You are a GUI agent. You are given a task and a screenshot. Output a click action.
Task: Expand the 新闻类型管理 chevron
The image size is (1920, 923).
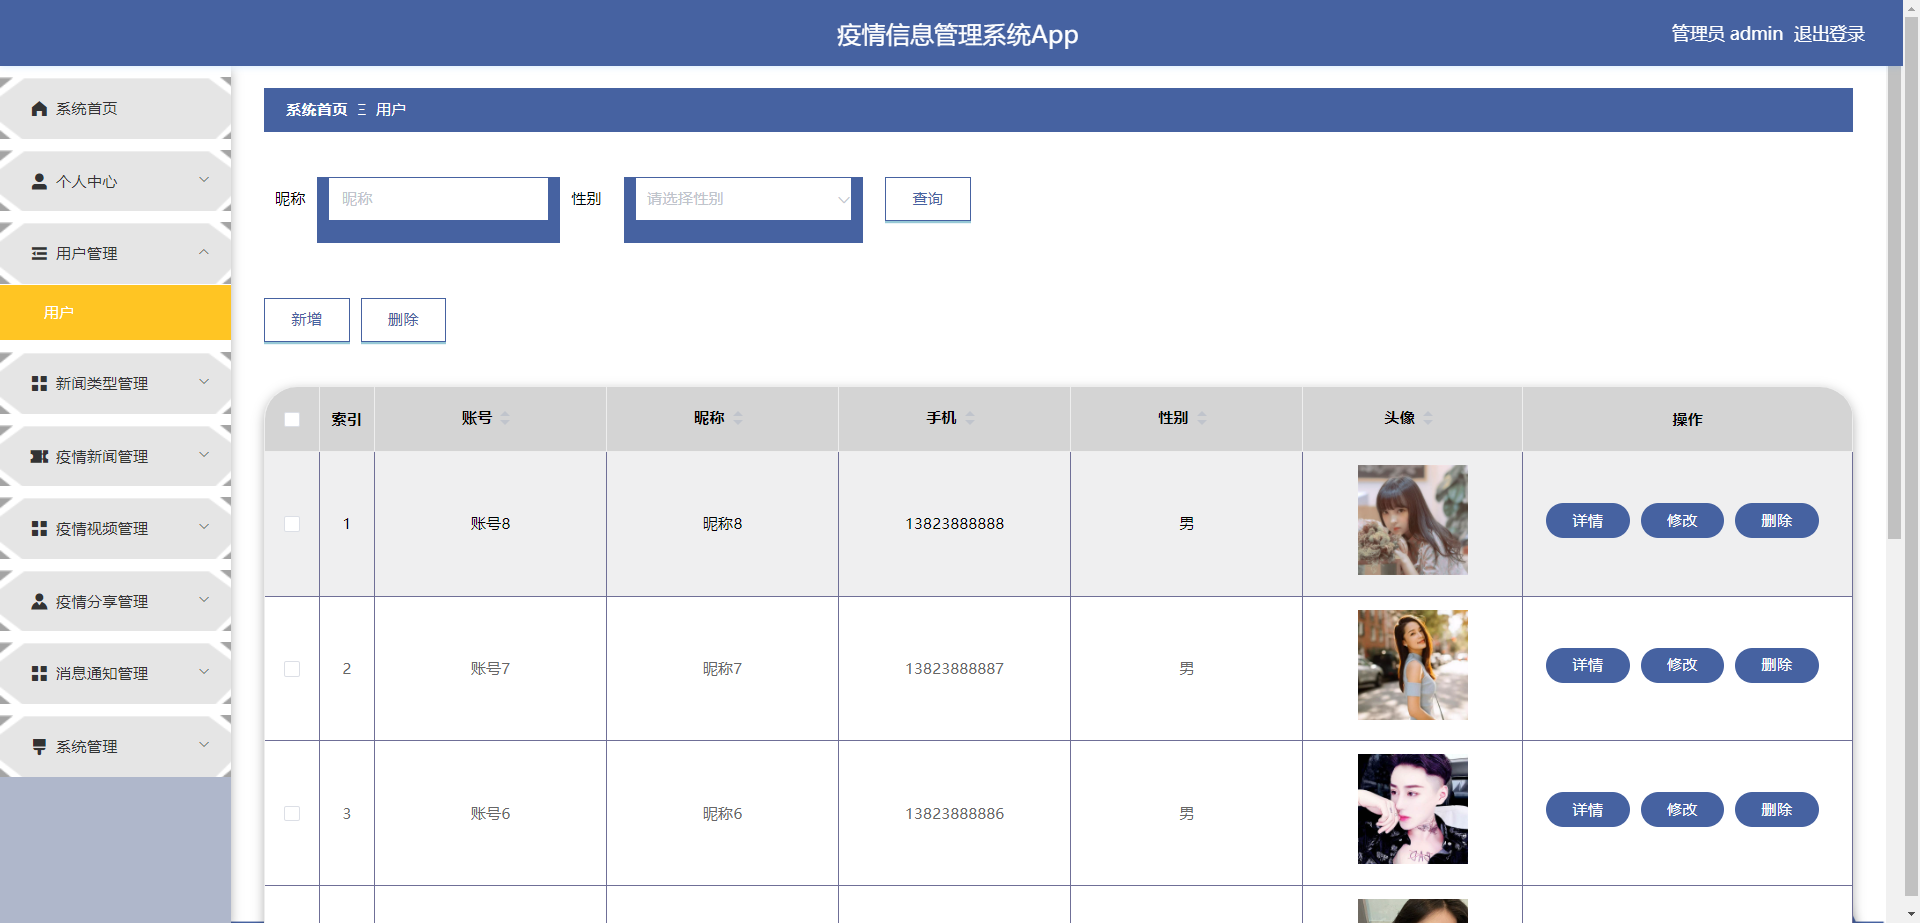(x=204, y=382)
